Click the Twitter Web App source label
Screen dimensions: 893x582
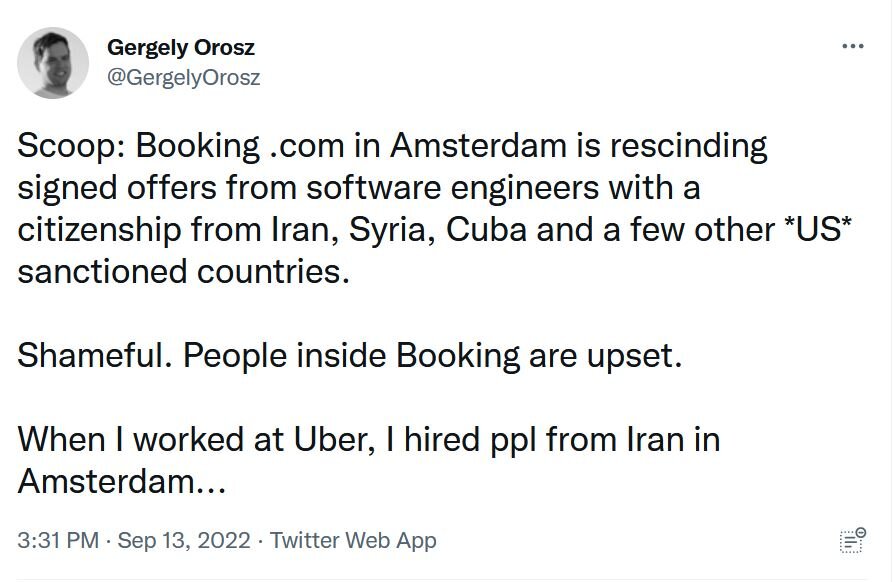[x=353, y=541]
